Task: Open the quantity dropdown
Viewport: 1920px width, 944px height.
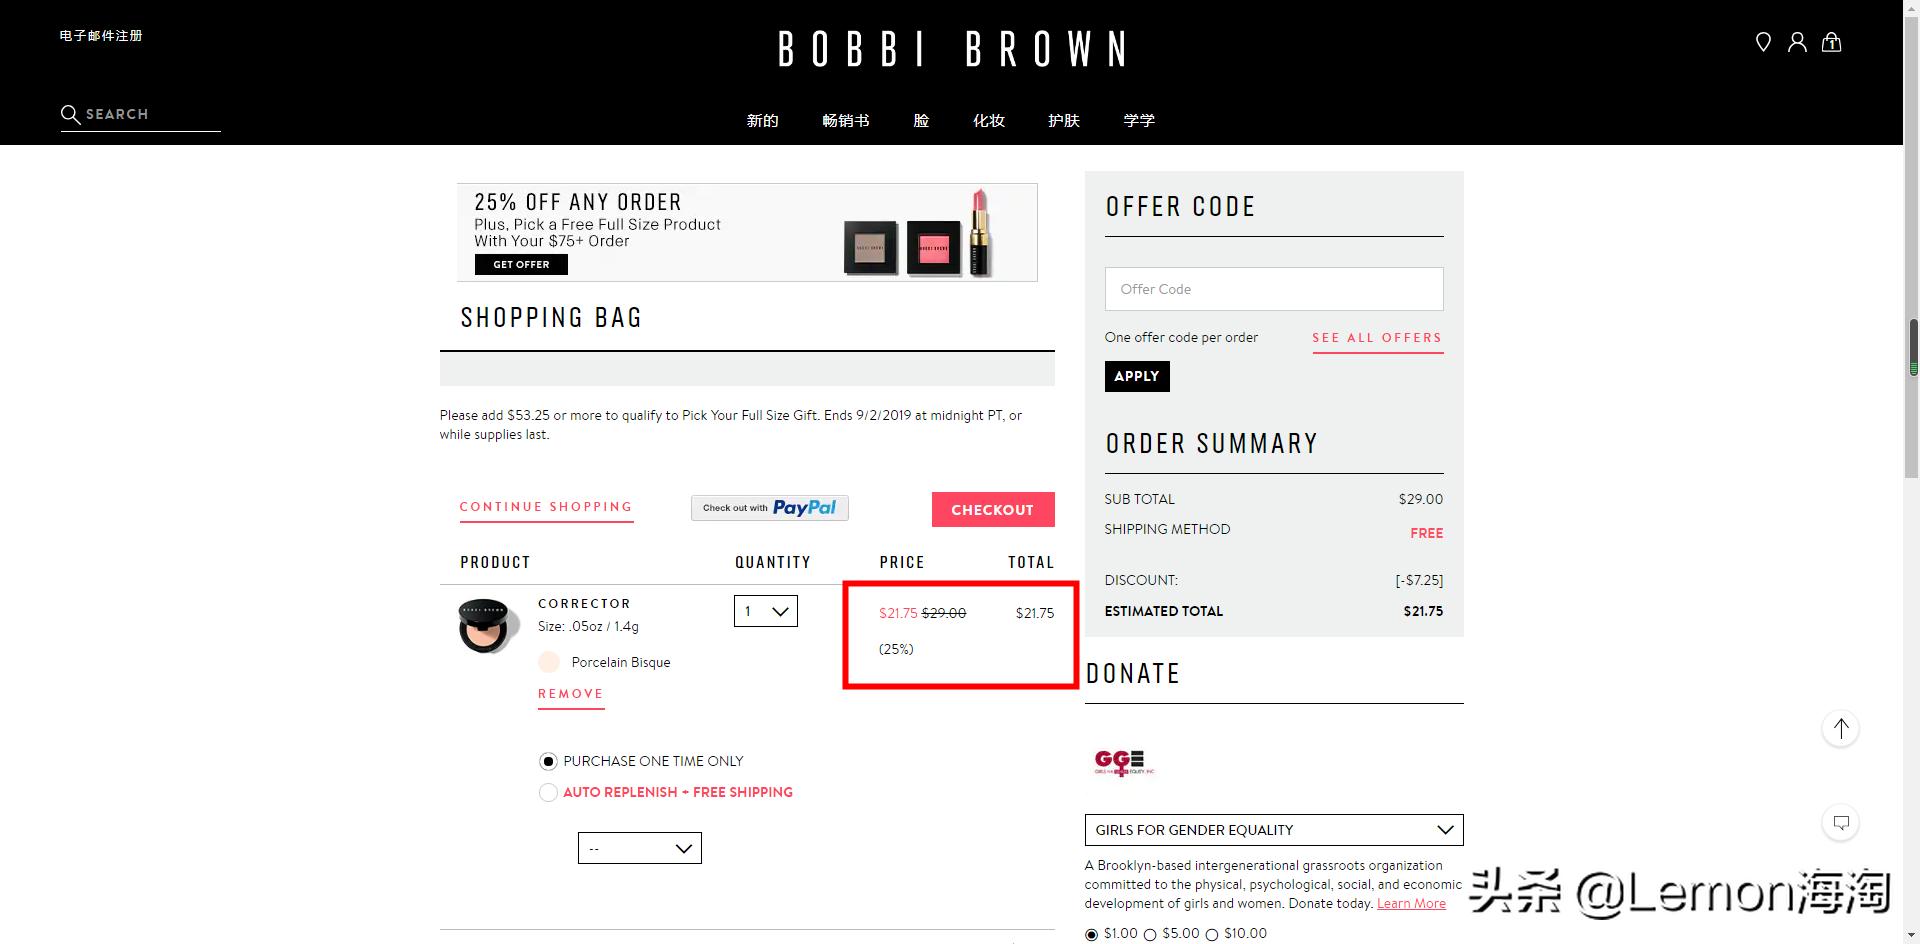Action: coord(766,611)
